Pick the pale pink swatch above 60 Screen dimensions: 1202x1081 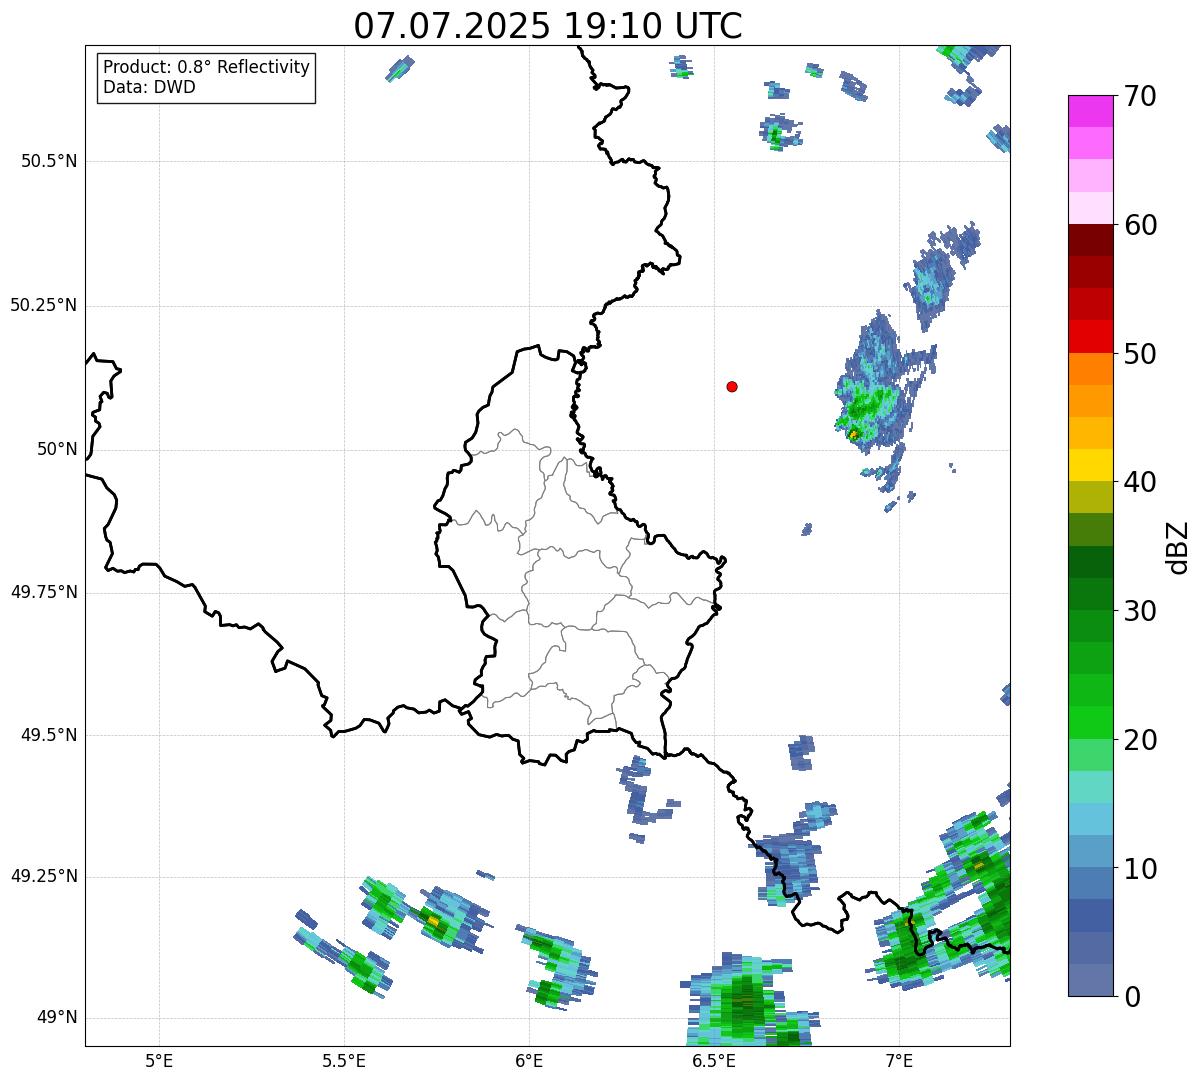[x=1091, y=208]
